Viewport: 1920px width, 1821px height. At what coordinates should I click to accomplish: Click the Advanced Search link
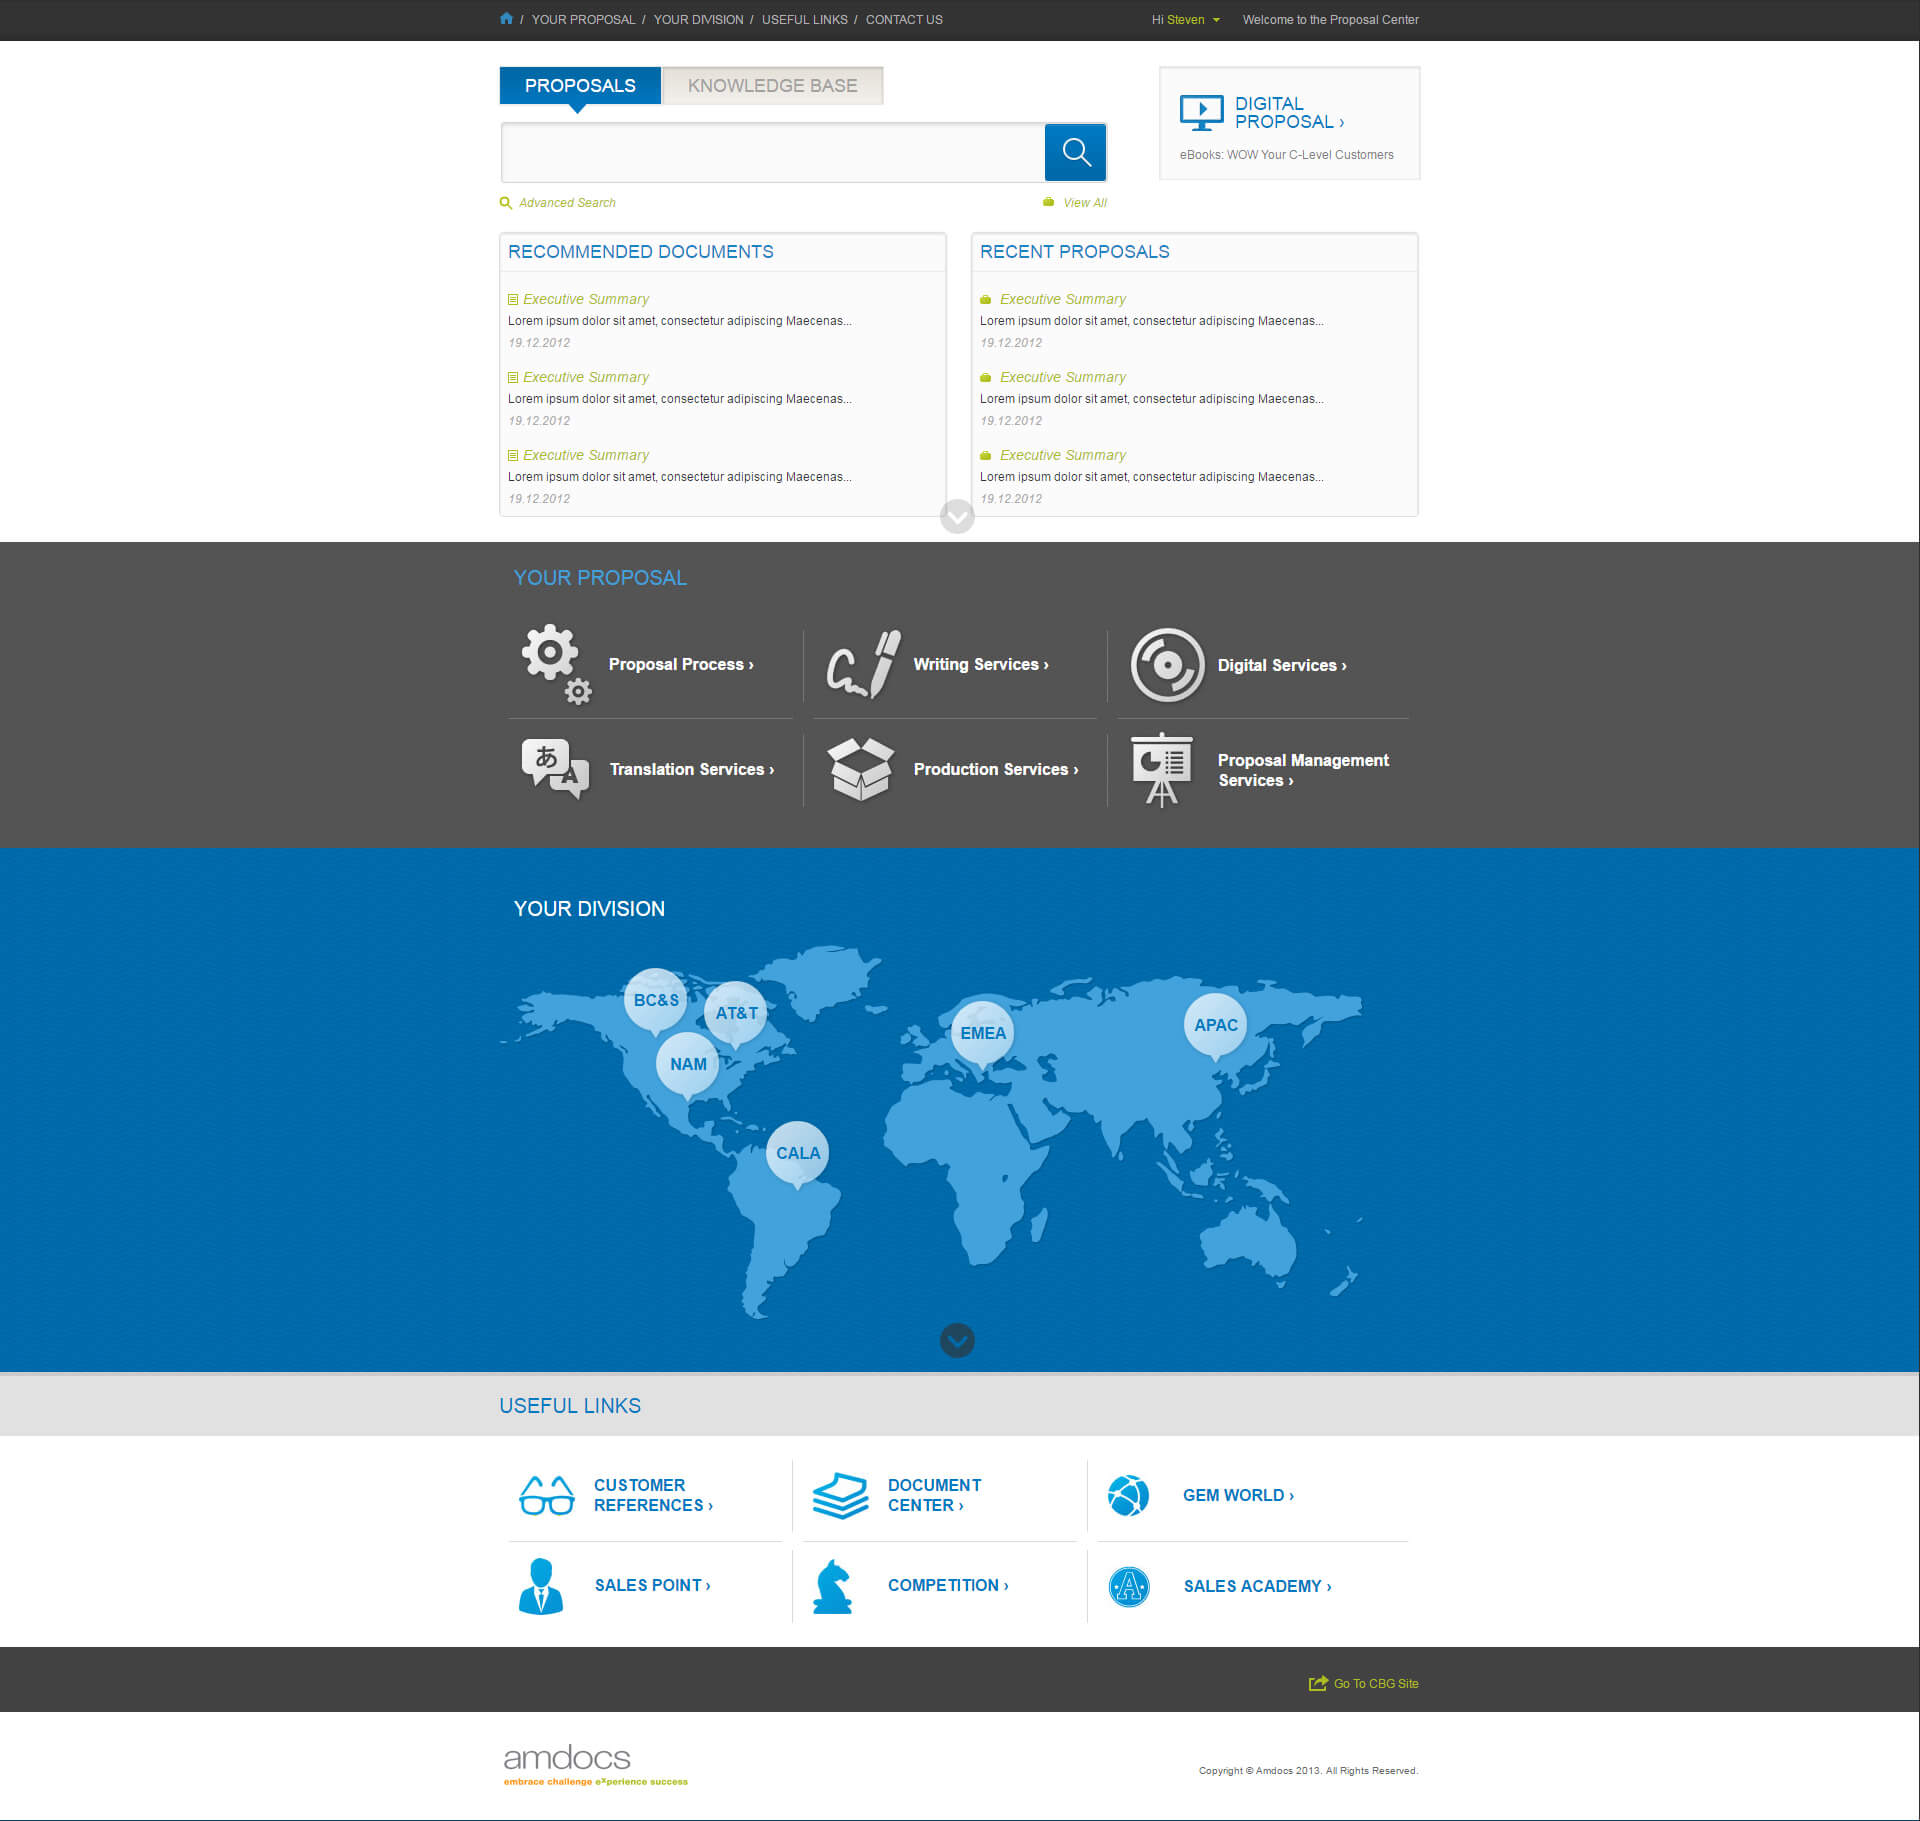[566, 202]
